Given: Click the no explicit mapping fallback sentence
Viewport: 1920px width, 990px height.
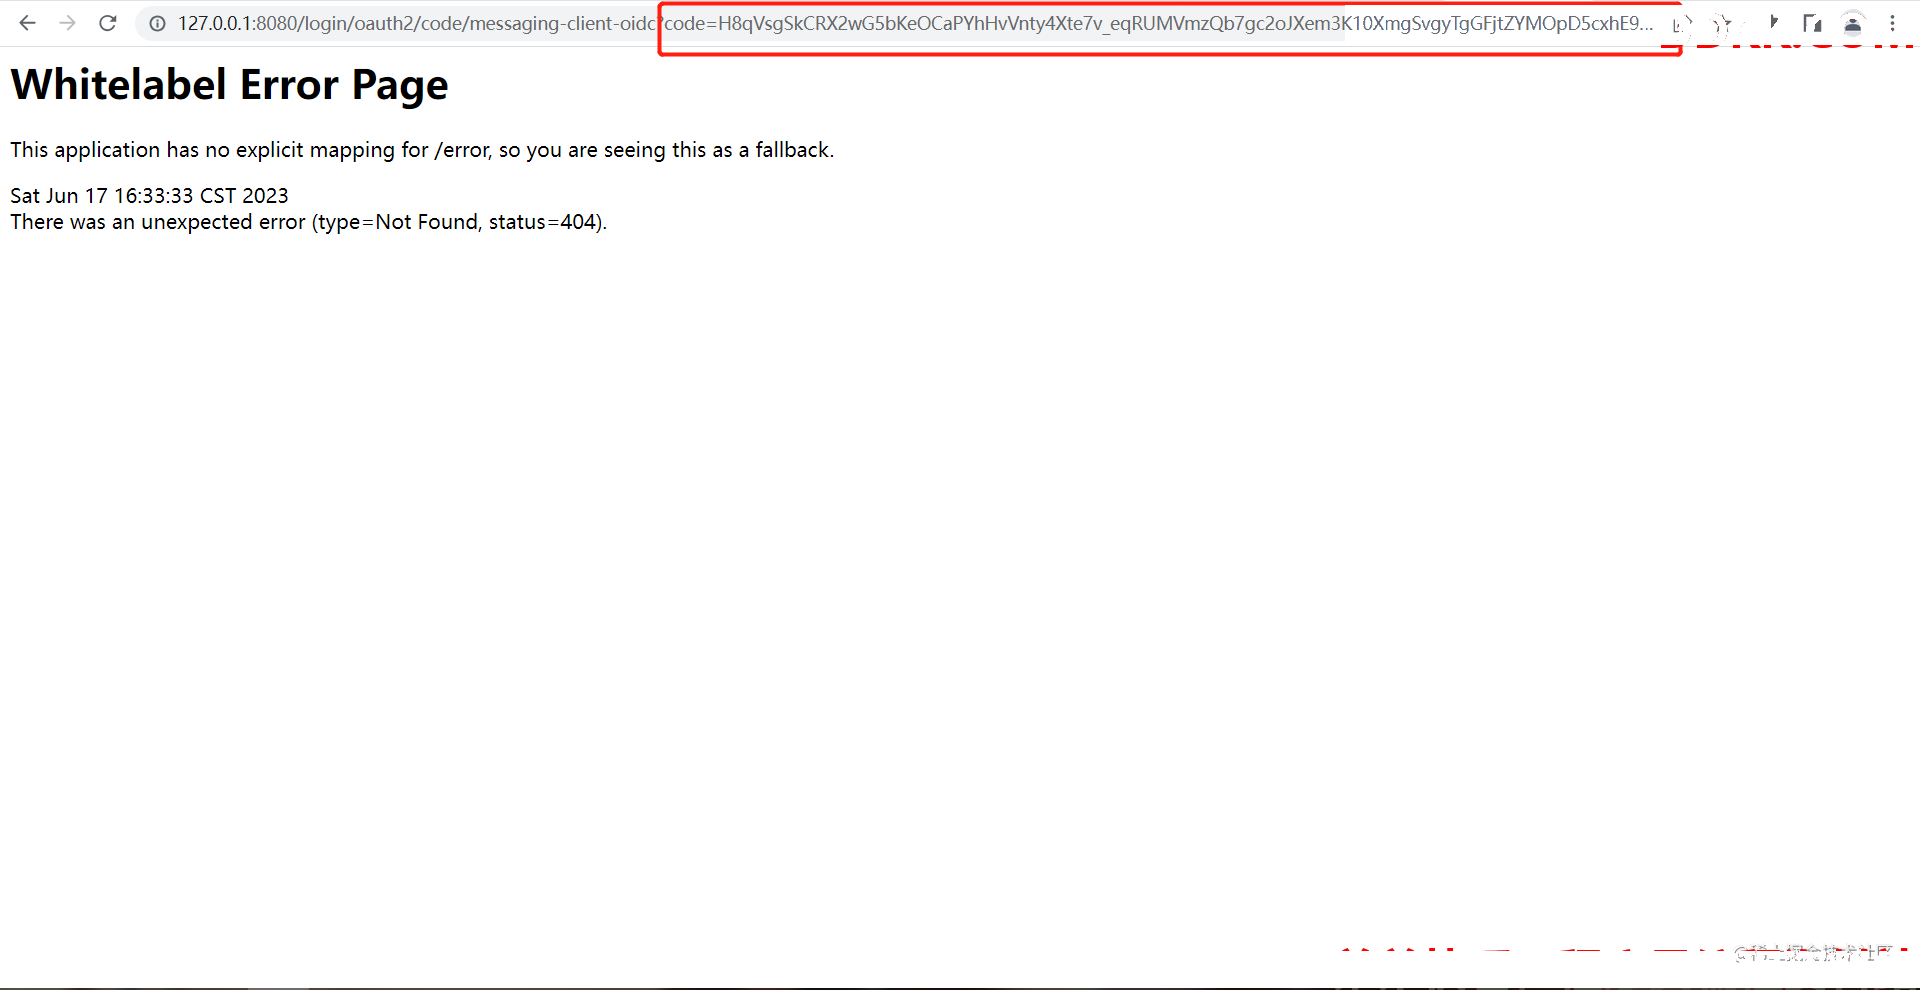Looking at the screenshot, I should (x=421, y=150).
